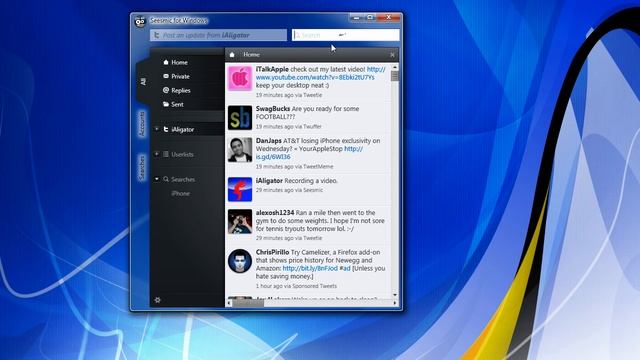Click the SwagBucks username
This screenshot has width=640, height=360.
(x=273, y=109)
